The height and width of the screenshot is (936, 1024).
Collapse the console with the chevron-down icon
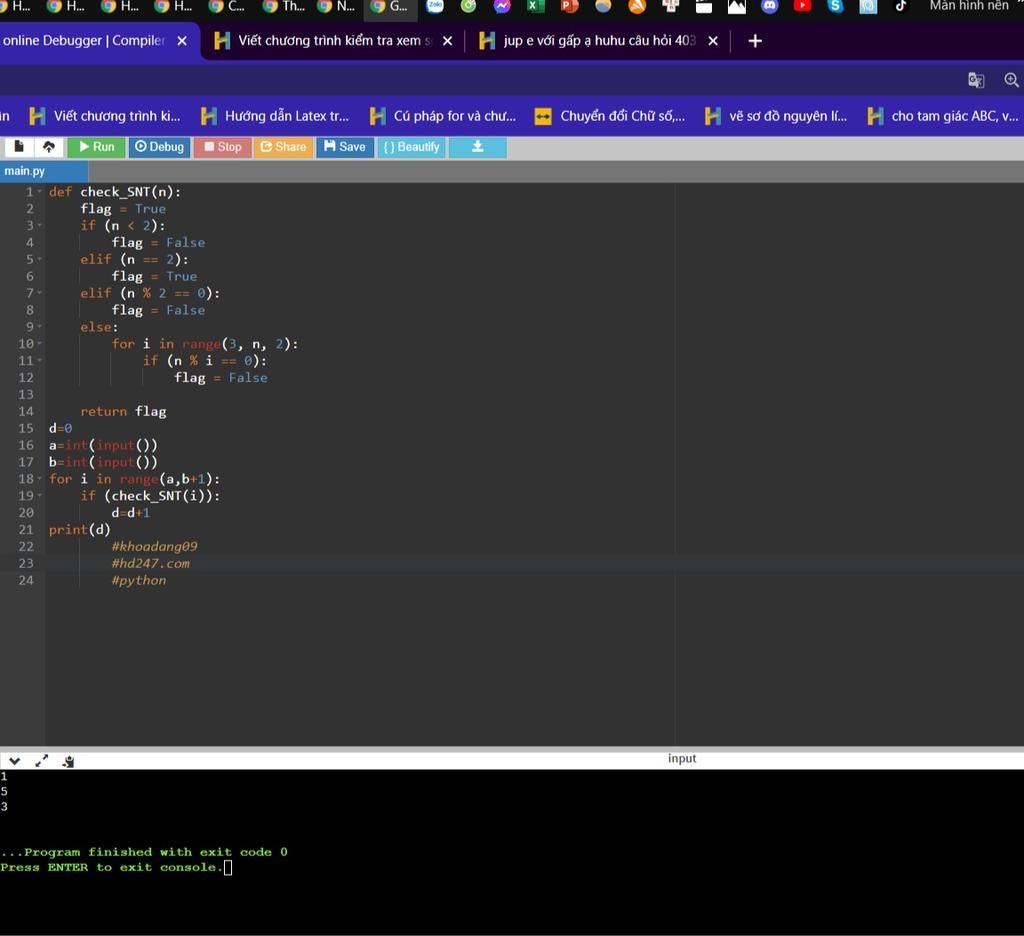pos(14,761)
